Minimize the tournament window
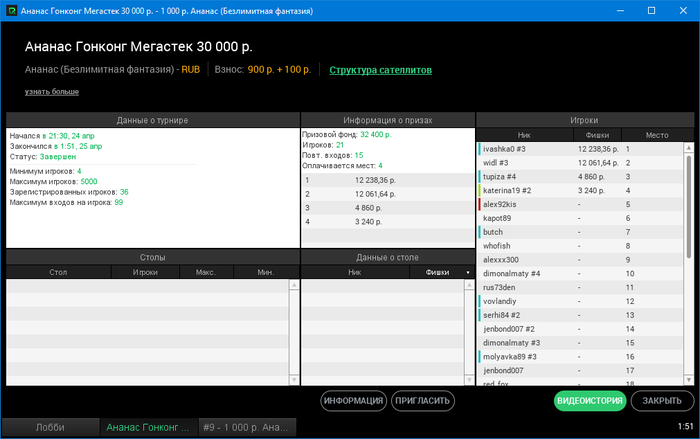Screen dimensions: 700x439 pyautogui.click(x=620, y=10)
